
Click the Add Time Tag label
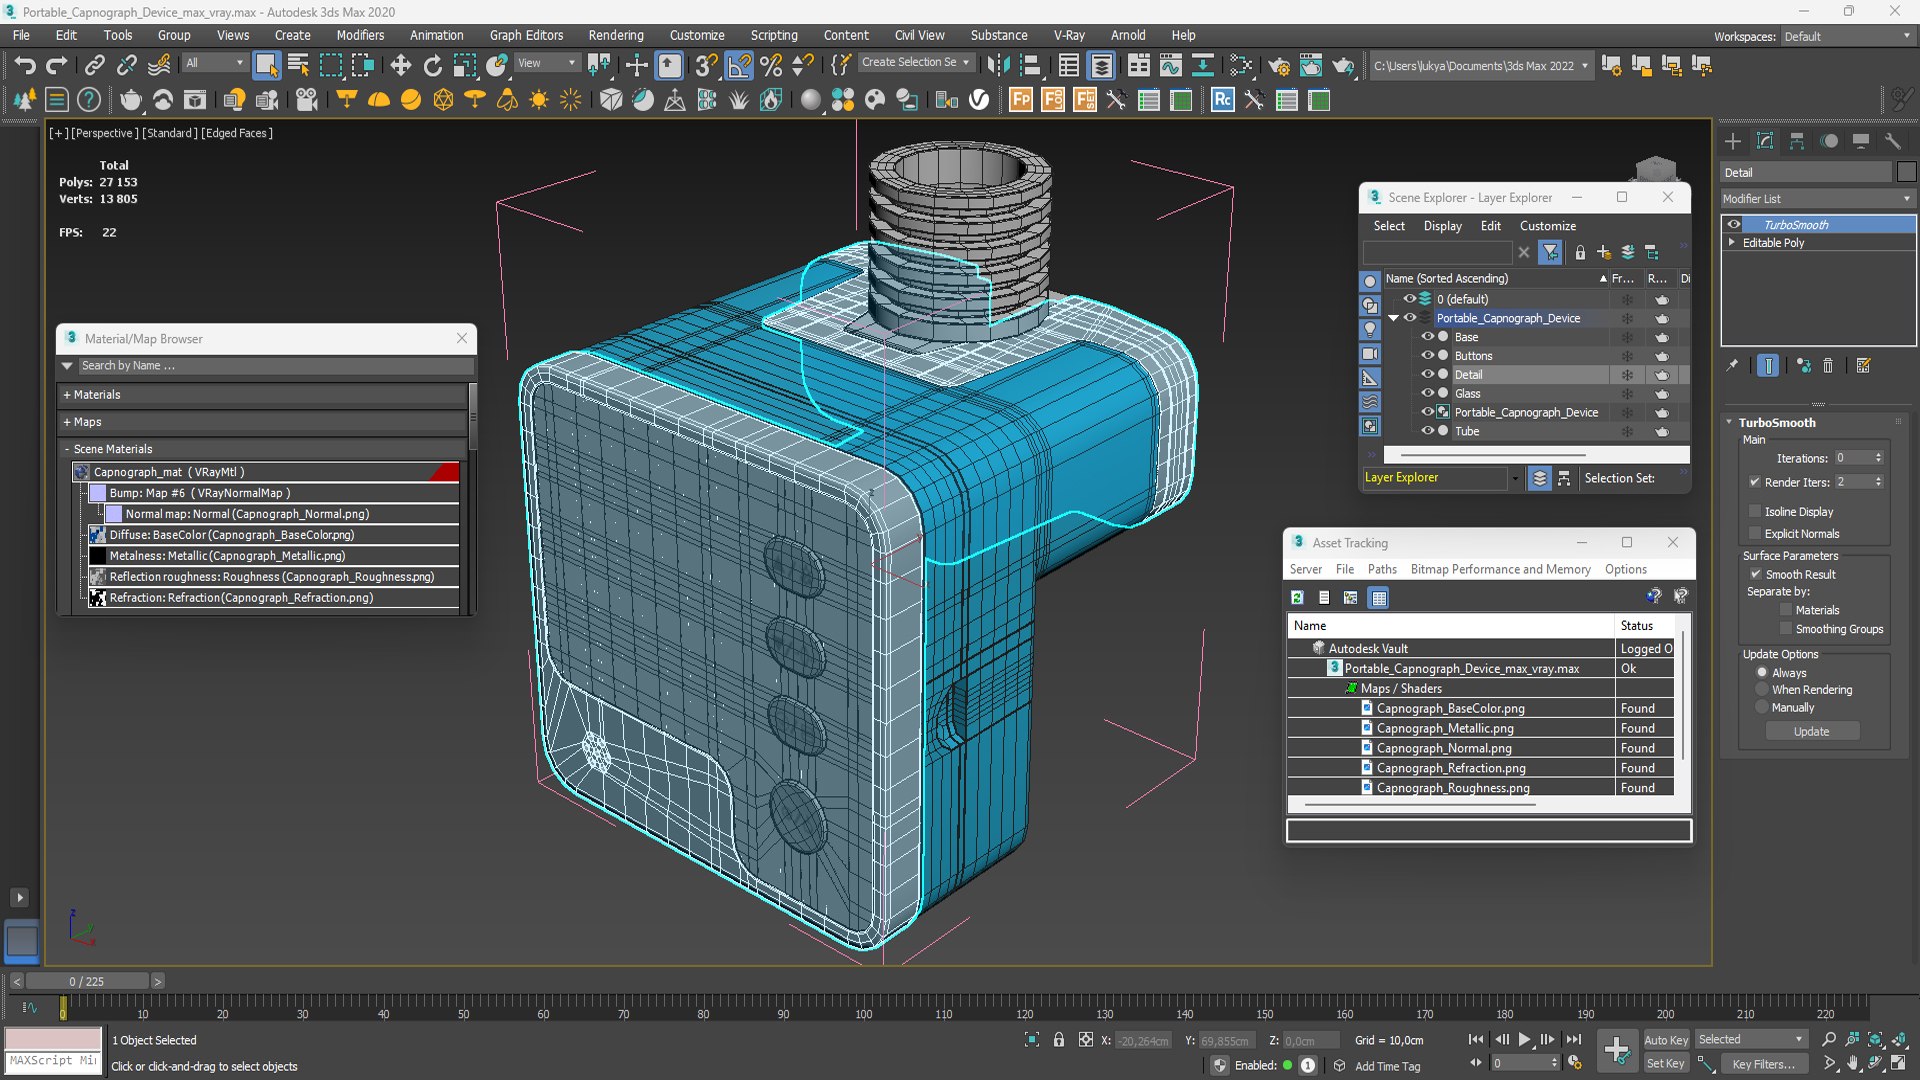1387,1066
